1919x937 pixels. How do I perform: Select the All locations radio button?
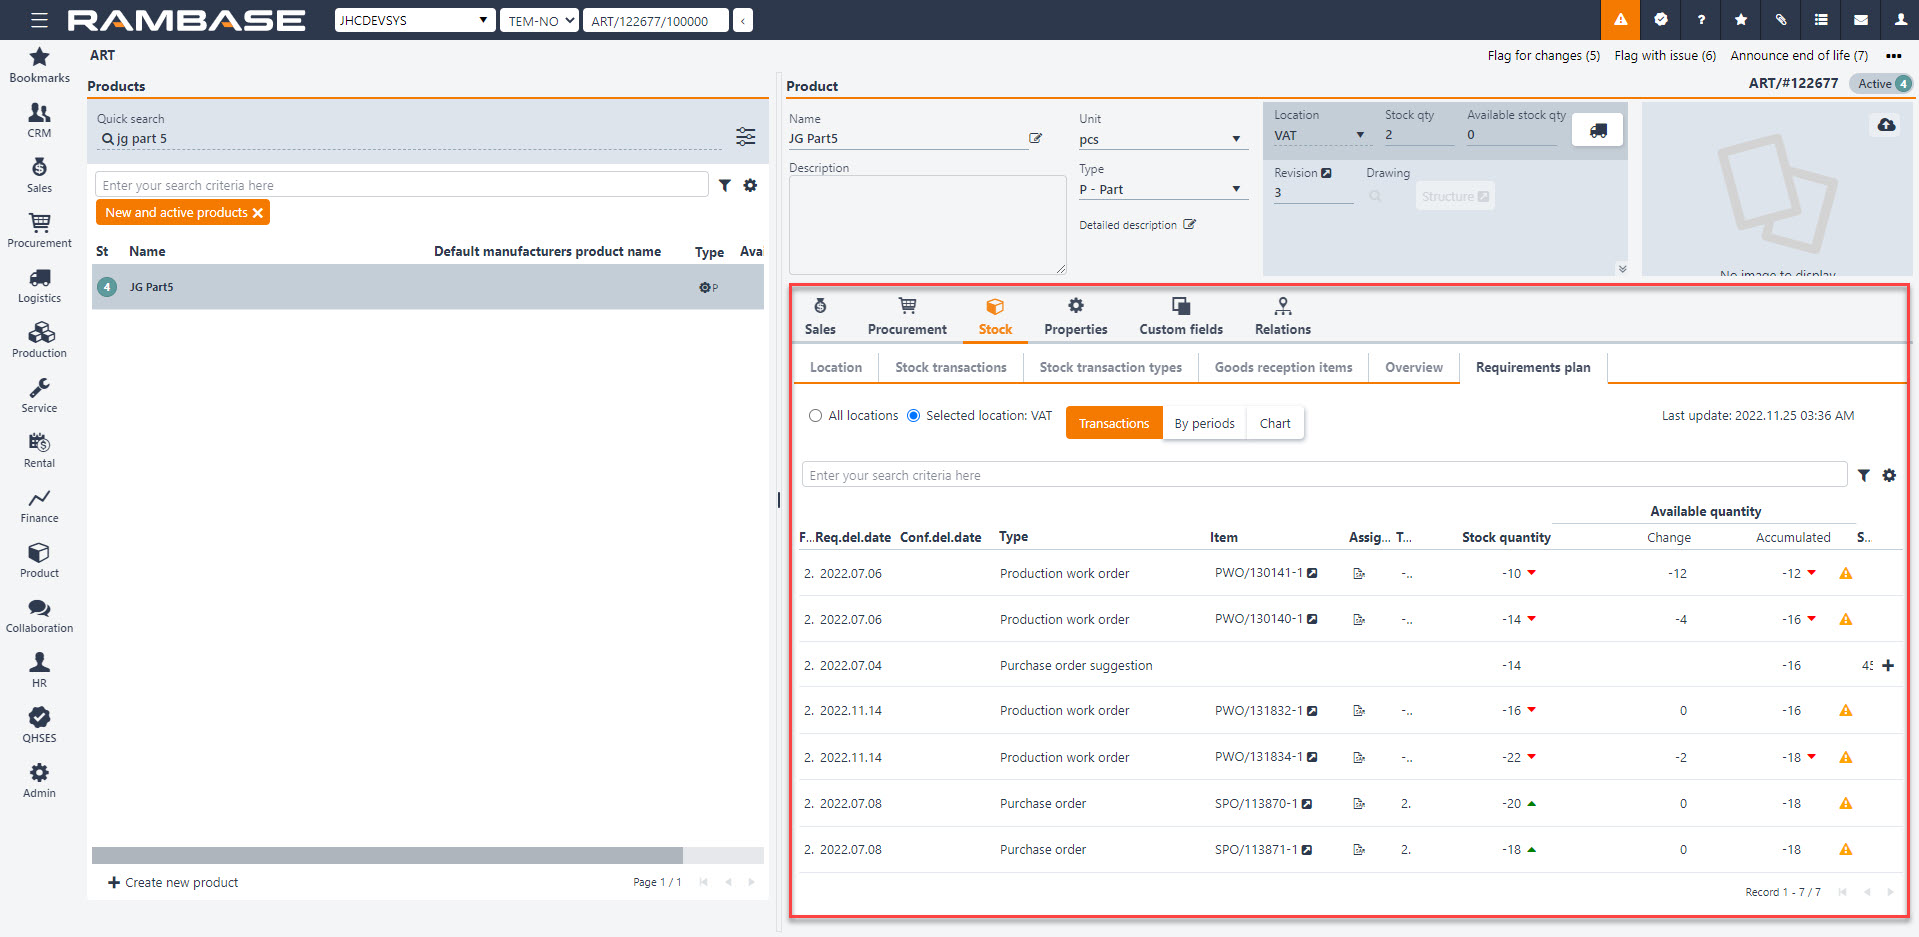point(816,416)
